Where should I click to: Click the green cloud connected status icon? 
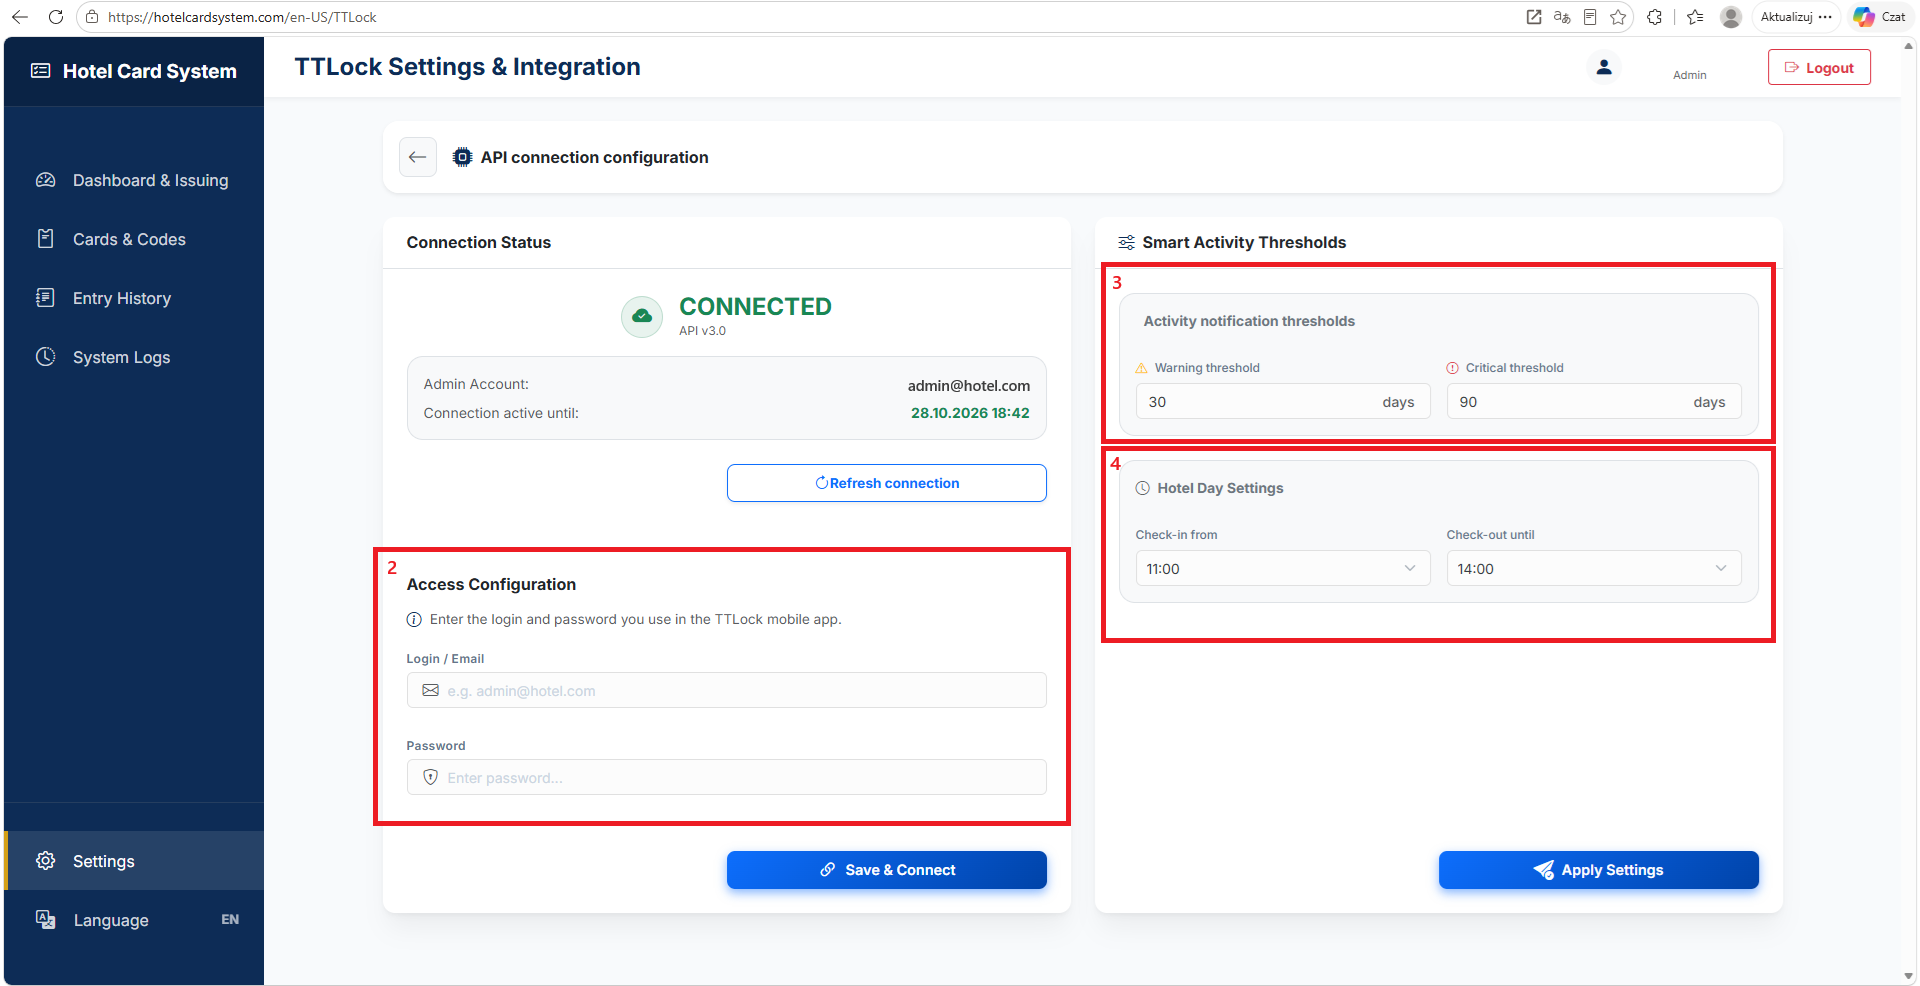point(642,316)
